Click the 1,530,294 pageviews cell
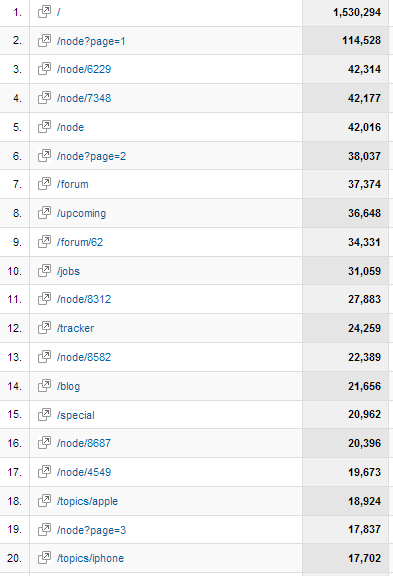The image size is (393, 576). [345, 12]
